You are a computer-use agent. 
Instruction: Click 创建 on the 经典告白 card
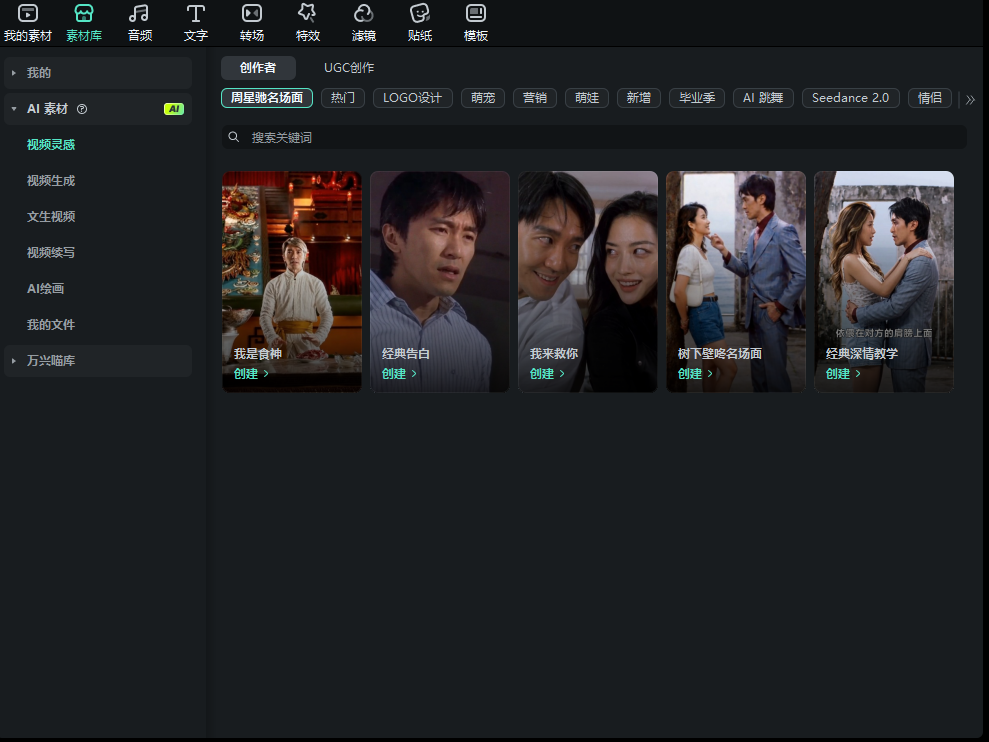pos(399,374)
